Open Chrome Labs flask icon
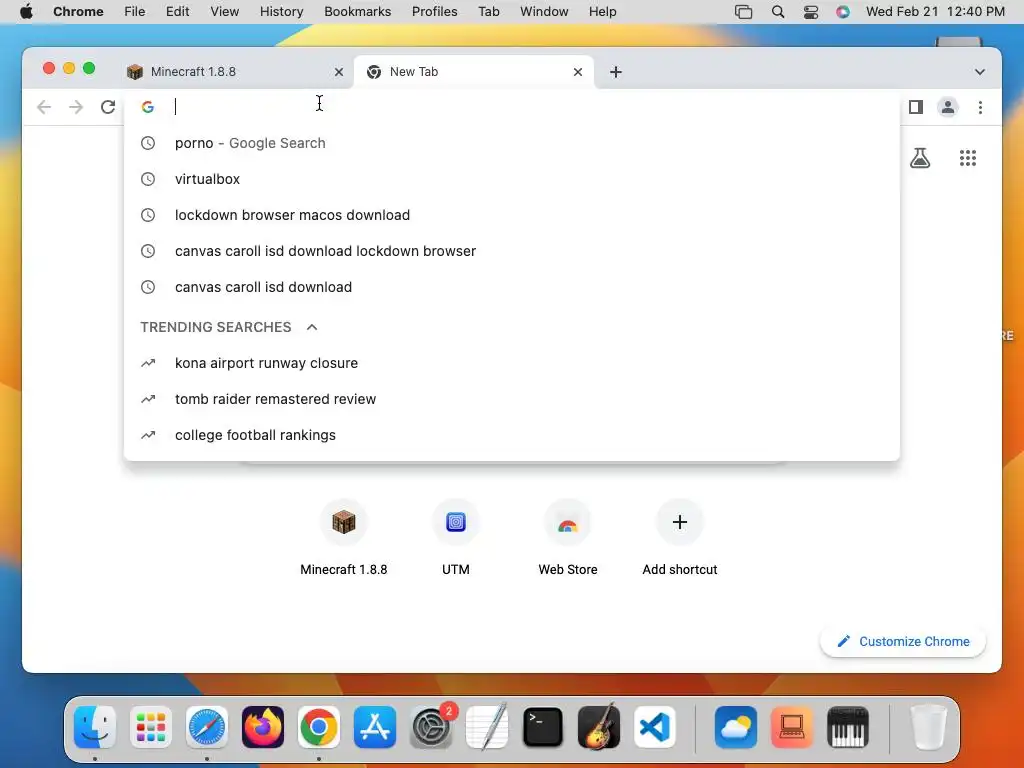This screenshot has width=1024, height=768. tap(920, 157)
